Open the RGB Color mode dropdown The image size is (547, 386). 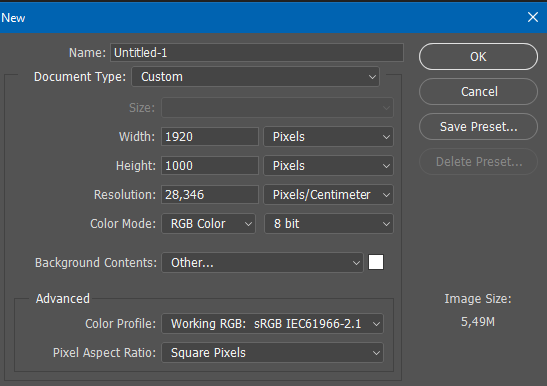click(208, 223)
